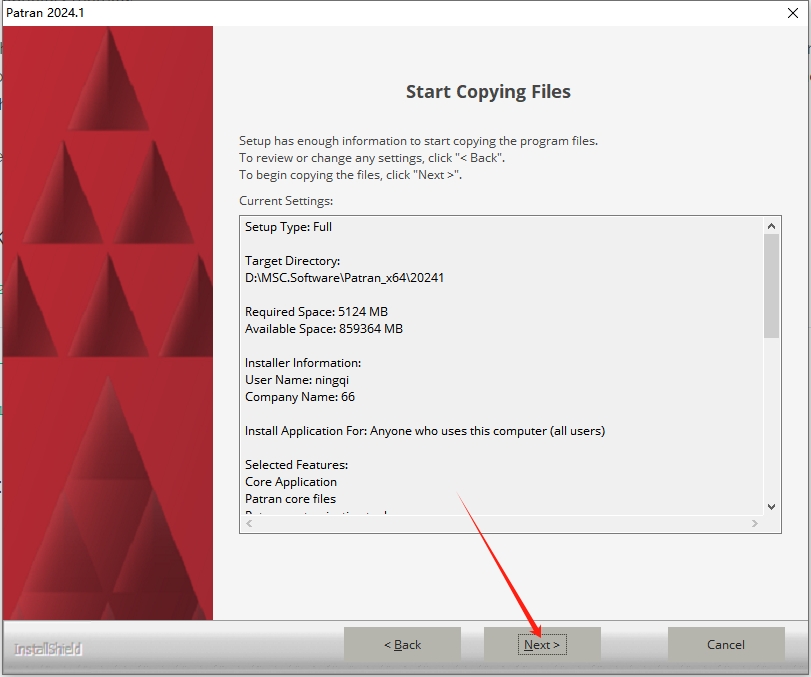Image resolution: width=811 pixels, height=677 pixels.
Task: Click the empty vertical scrollbar track below thumb
Action: coord(771,420)
